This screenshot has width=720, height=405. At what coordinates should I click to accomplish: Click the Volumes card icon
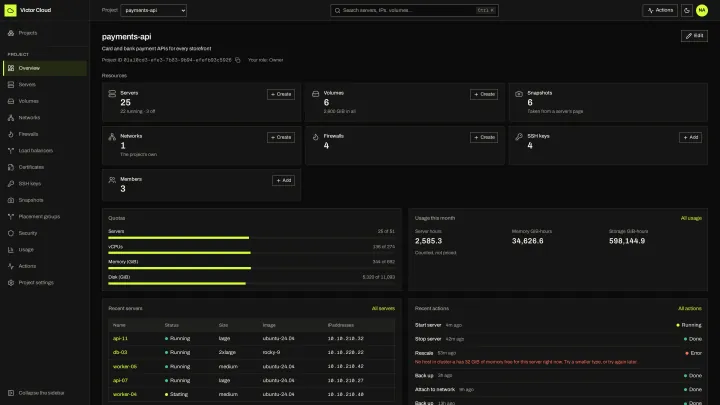coord(315,94)
